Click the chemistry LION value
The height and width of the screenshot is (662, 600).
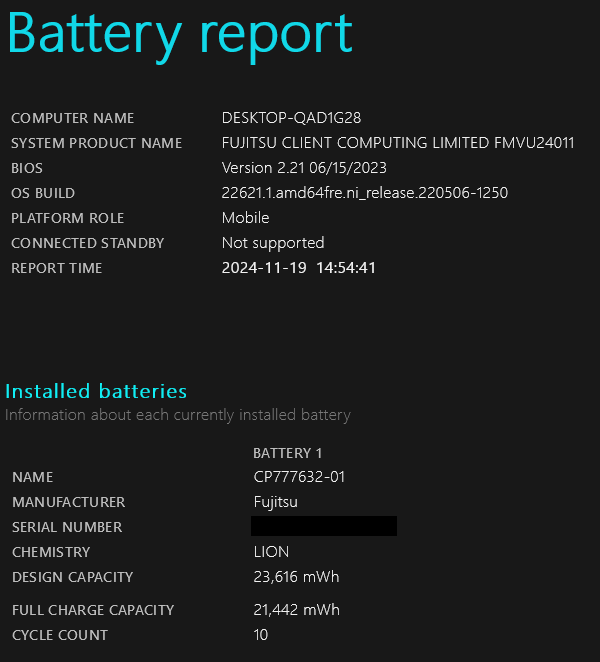(271, 552)
